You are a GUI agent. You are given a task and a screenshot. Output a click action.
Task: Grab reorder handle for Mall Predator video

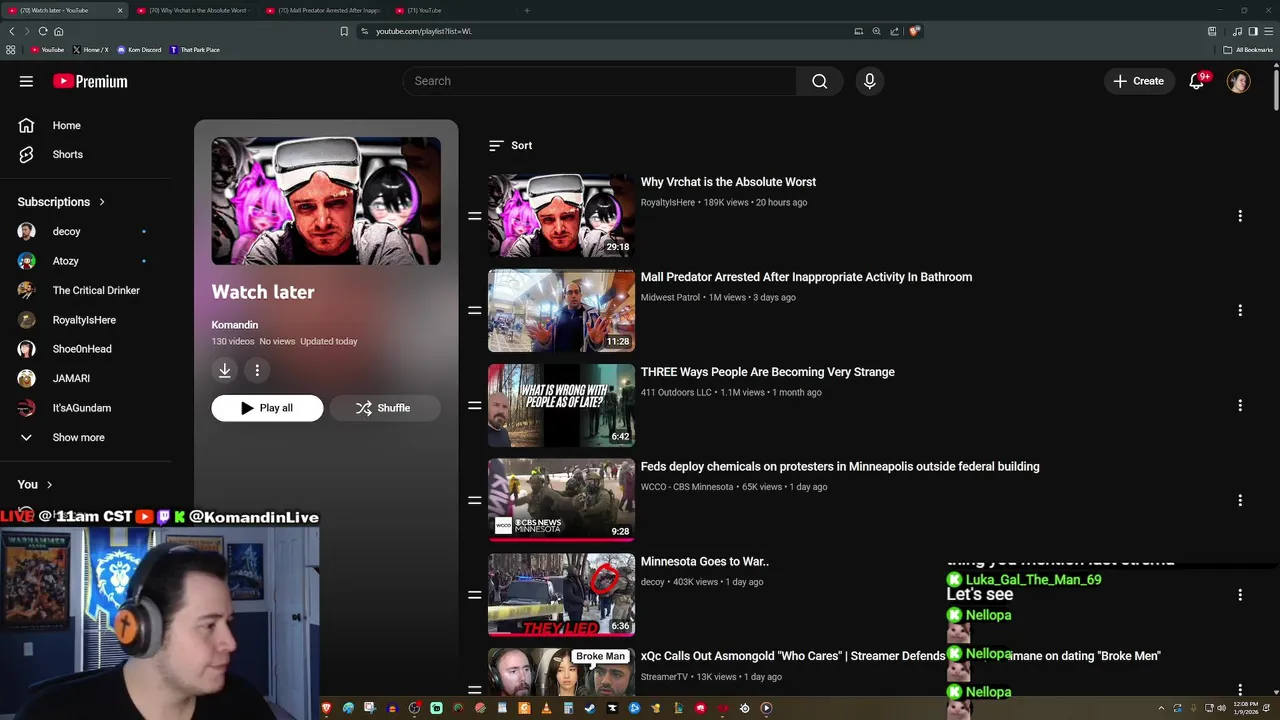click(474, 310)
